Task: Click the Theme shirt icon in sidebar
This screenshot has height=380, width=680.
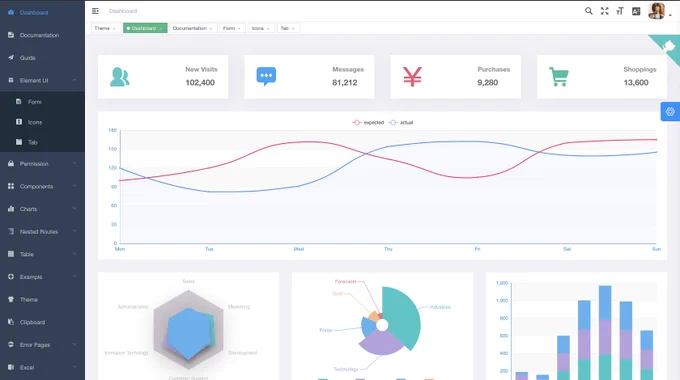Action: coord(11,299)
